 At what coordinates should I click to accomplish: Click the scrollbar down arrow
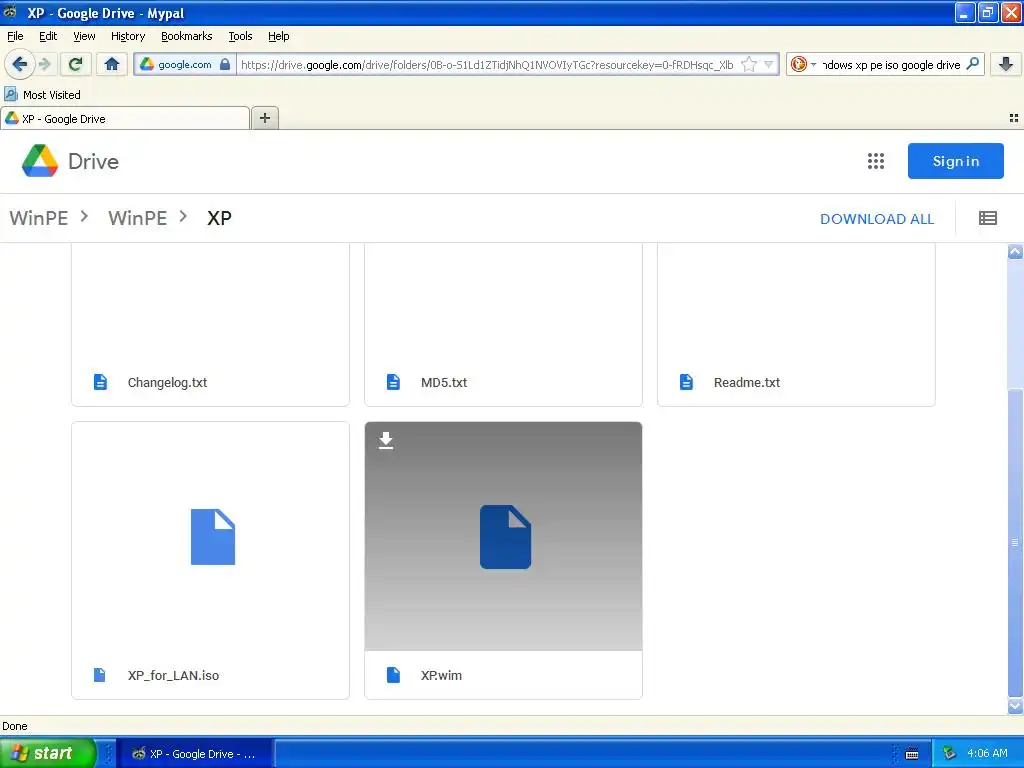[1015, 706]
